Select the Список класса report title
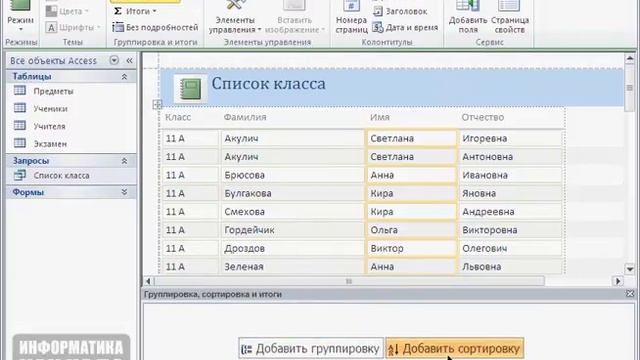This screenshot has height=360, width=640. point(269,84)
